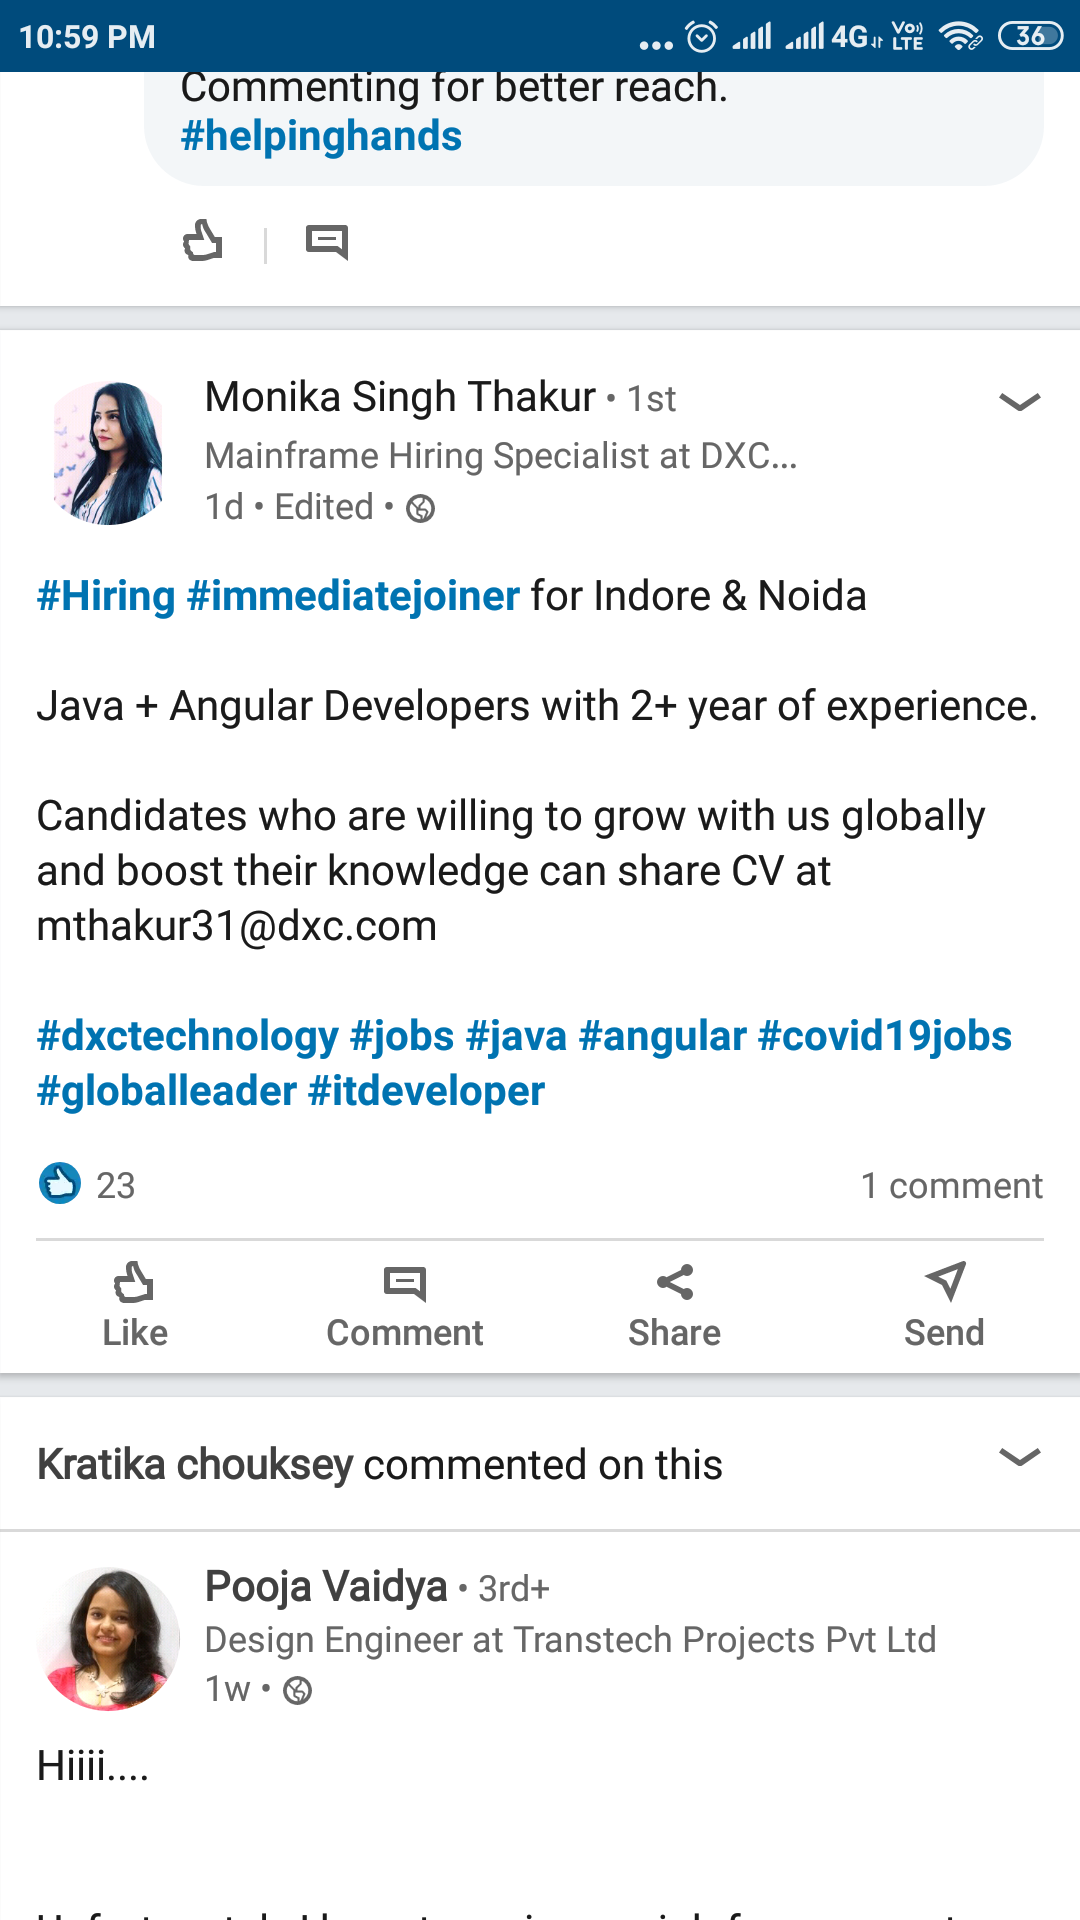Tap the like reaction icon showing 23 reactions
This screenshot has width=1080, height=1920.
coord(60,1185)
